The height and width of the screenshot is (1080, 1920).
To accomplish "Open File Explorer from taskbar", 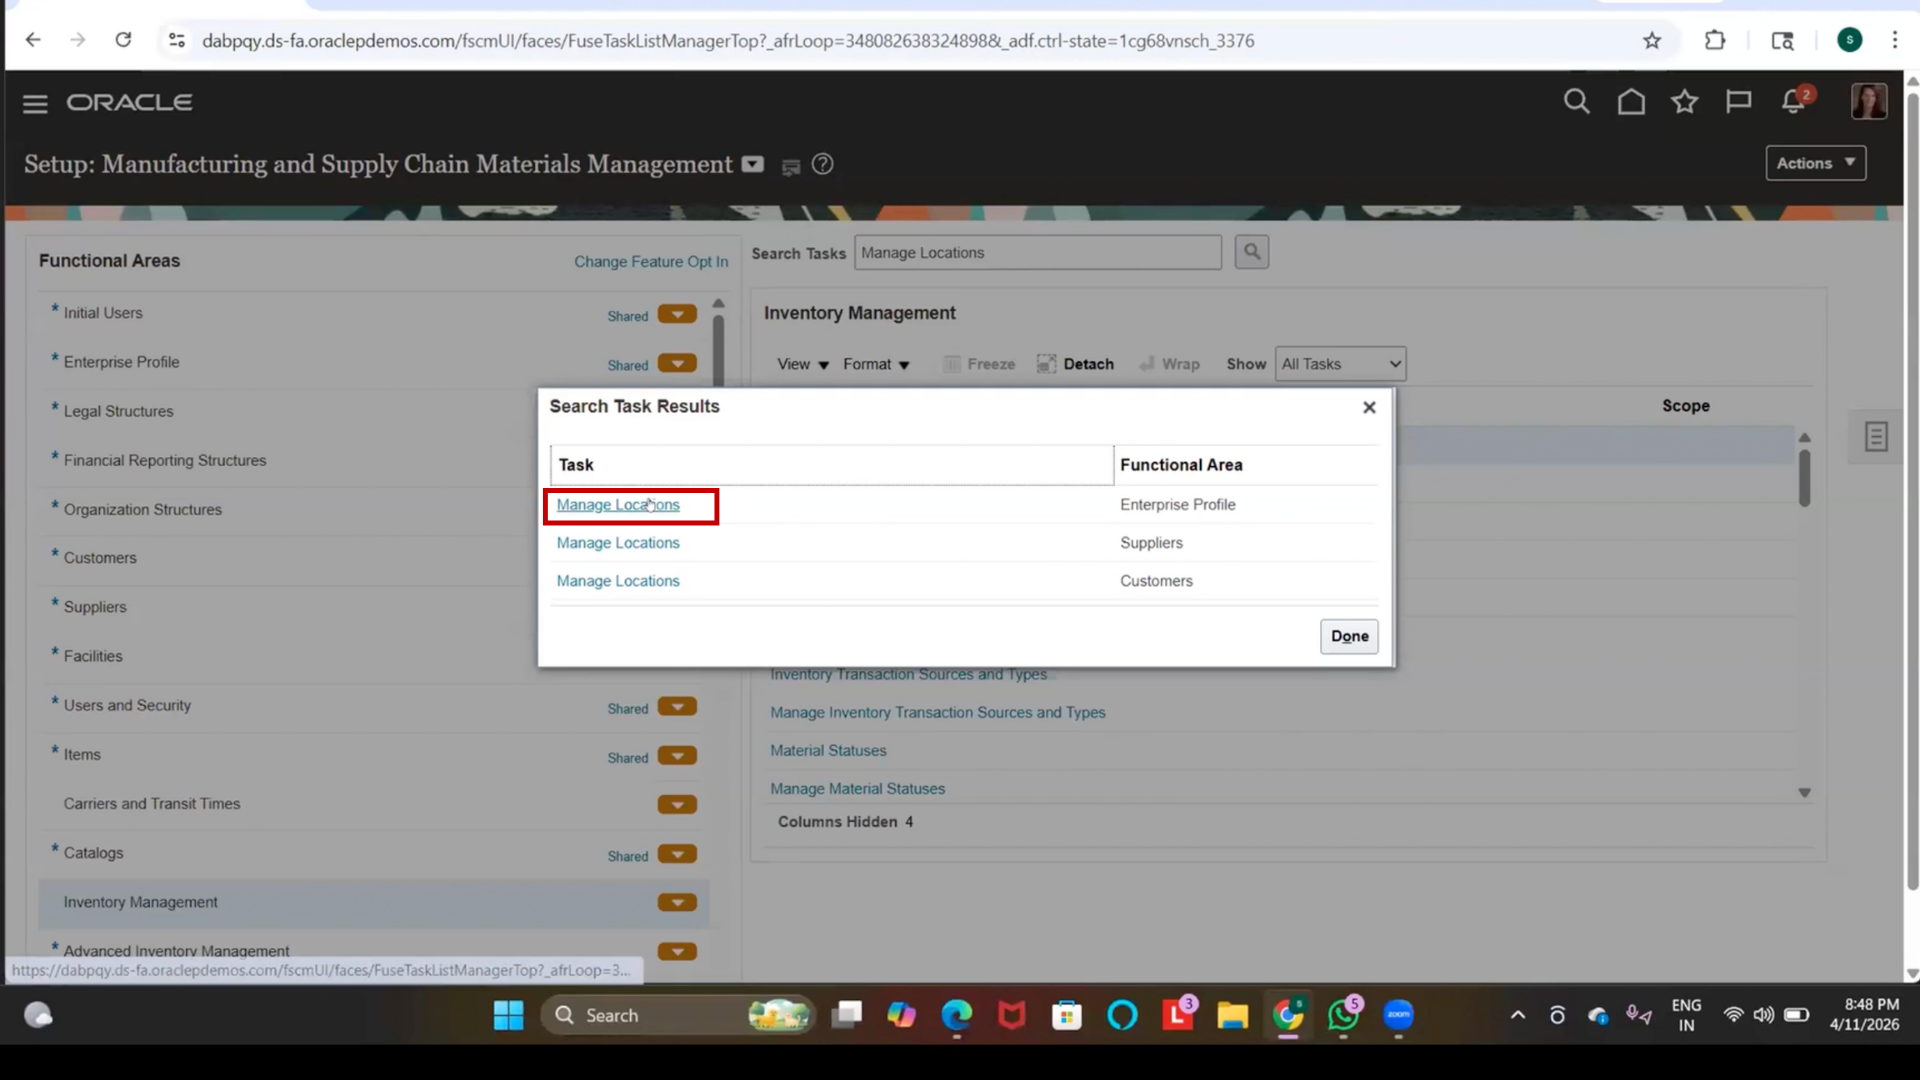I will 1232,1015.
